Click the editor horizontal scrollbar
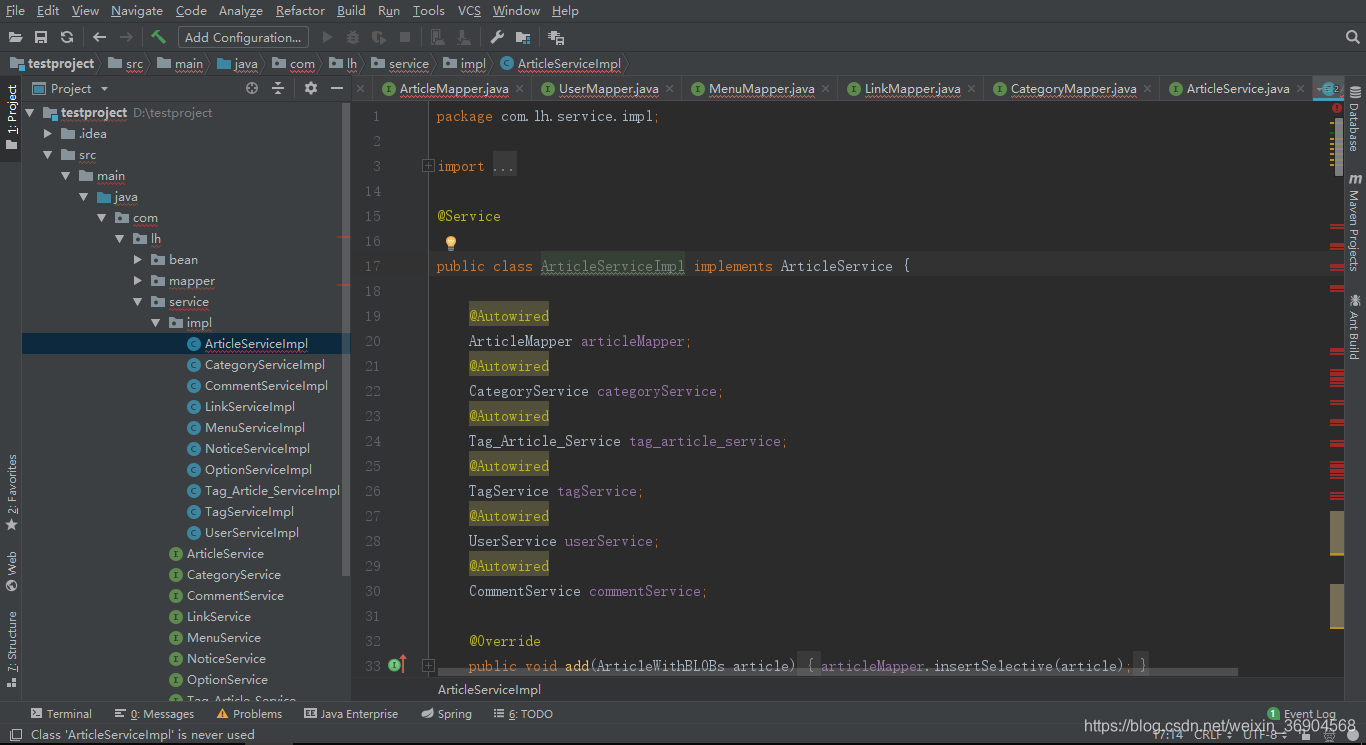The image size is (1366, 745). click(837, 672)
